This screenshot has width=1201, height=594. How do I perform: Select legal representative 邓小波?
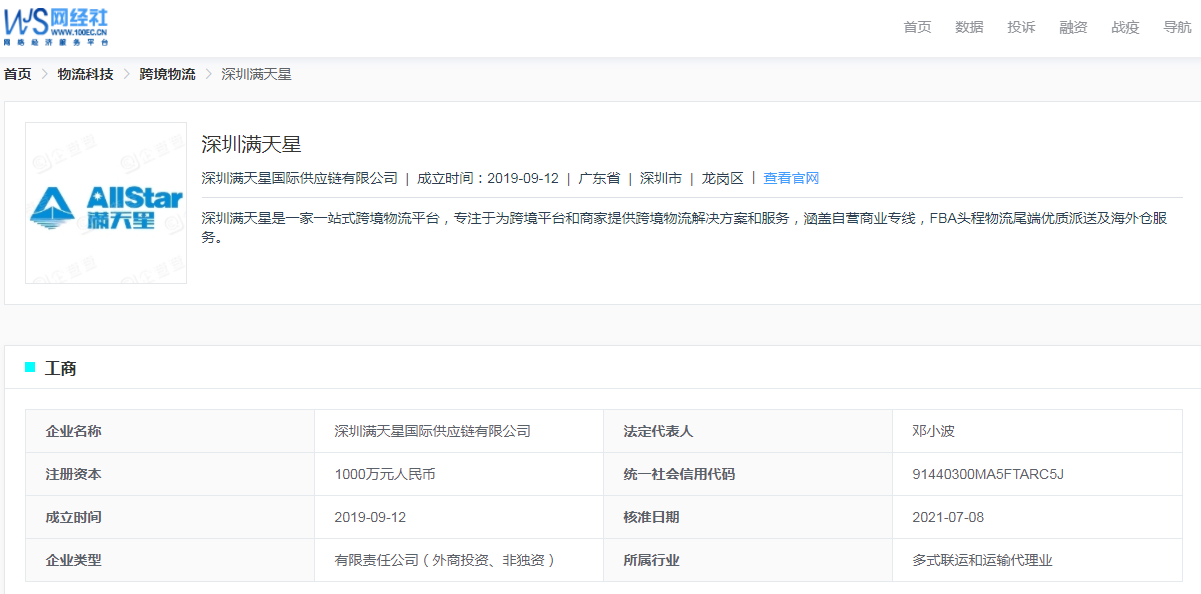934,431
